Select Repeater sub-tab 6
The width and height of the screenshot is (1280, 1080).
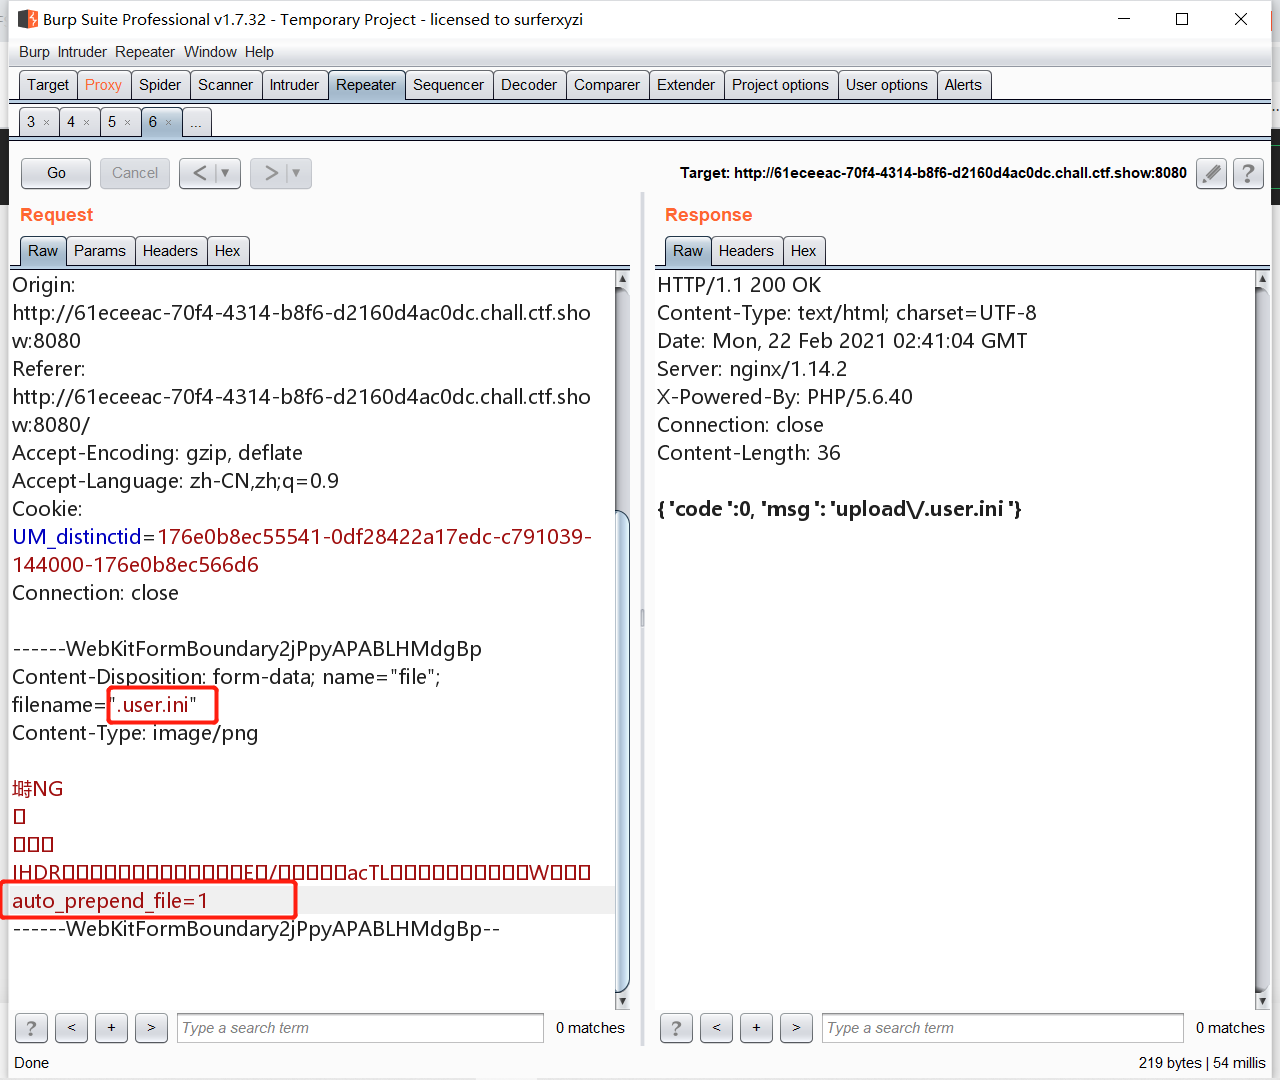153,122
